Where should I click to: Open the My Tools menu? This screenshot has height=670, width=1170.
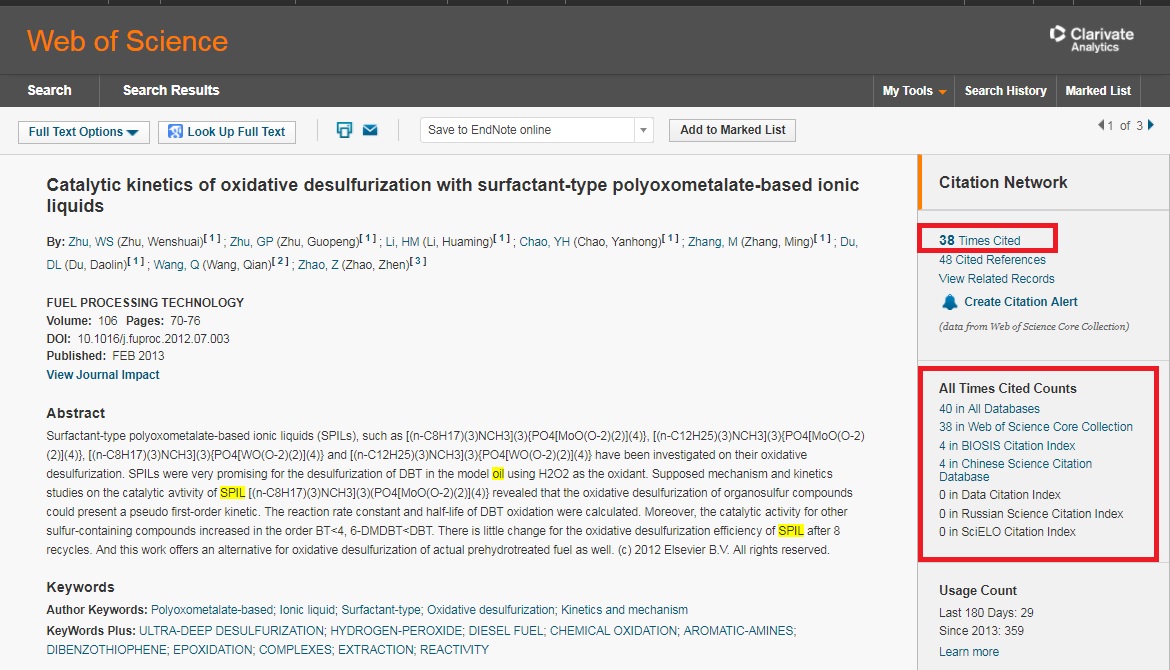(914, 91)
